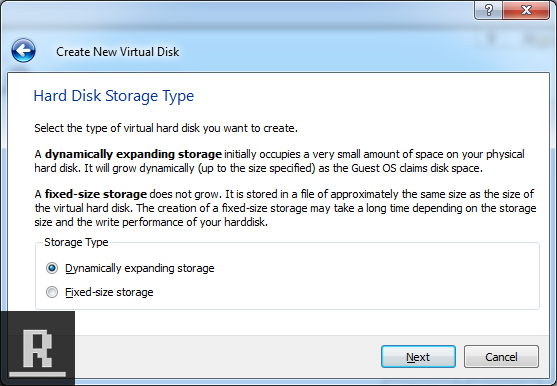Click the 'Dynamically expanding storage' option label

point(140,268)
